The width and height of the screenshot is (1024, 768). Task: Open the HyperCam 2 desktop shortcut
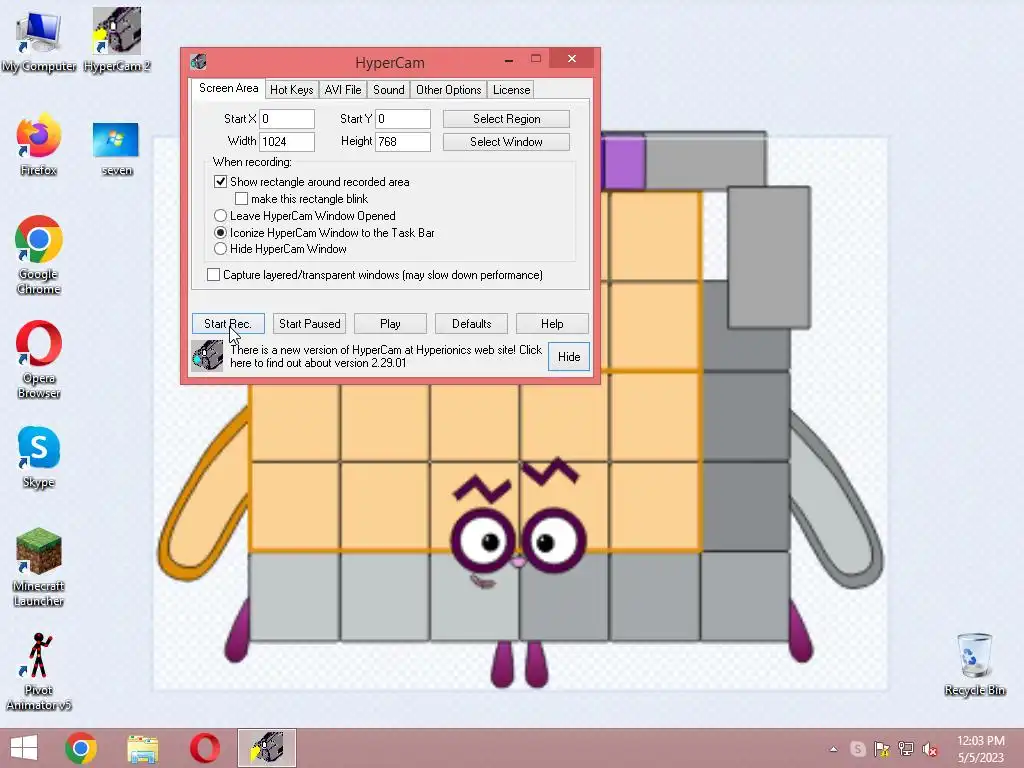tap(117, 40)
